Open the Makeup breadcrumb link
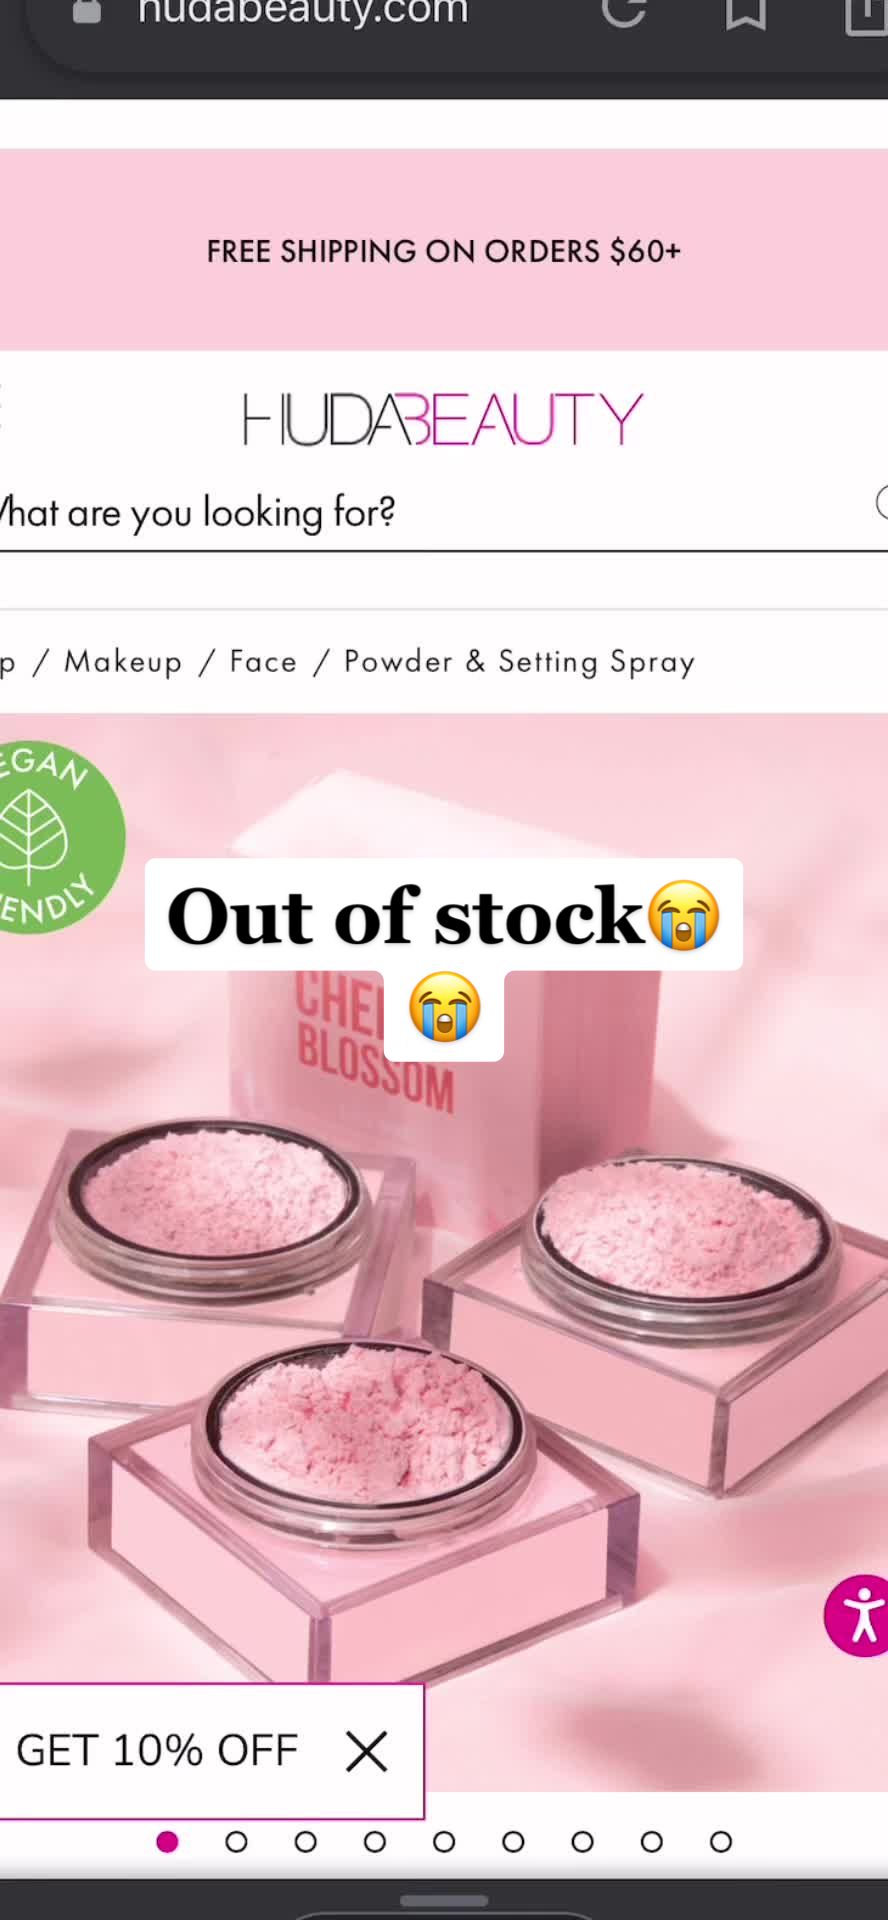This screenshot has width=888, height=1920. (123, 662)
